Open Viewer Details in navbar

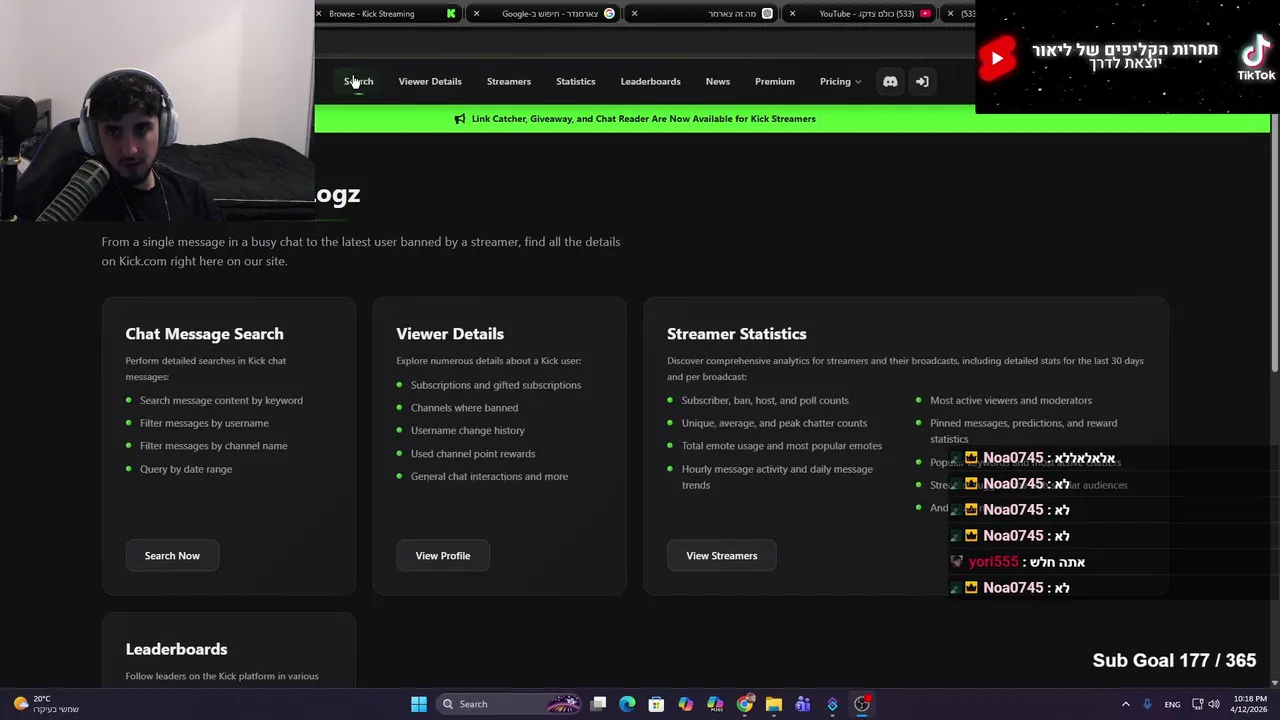coord(430,81)
